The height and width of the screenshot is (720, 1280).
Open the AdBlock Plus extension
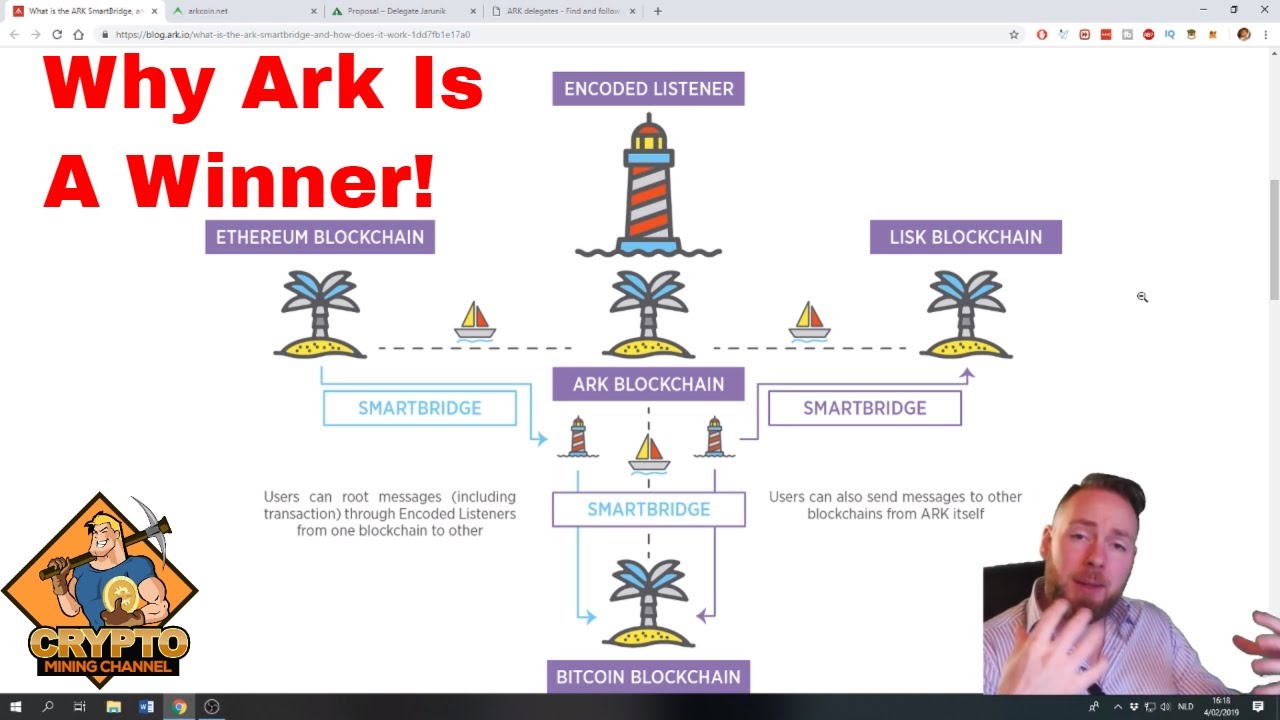pos(1148,34)
